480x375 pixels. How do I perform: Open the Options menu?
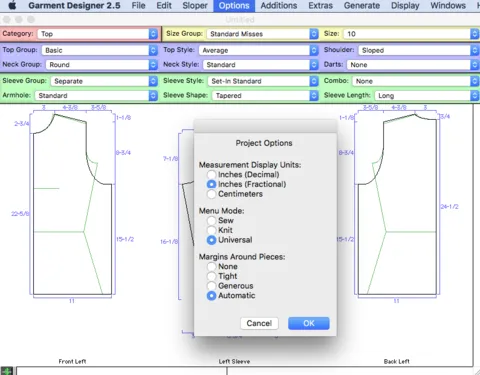pyautogui.click(x=234, y=5)
